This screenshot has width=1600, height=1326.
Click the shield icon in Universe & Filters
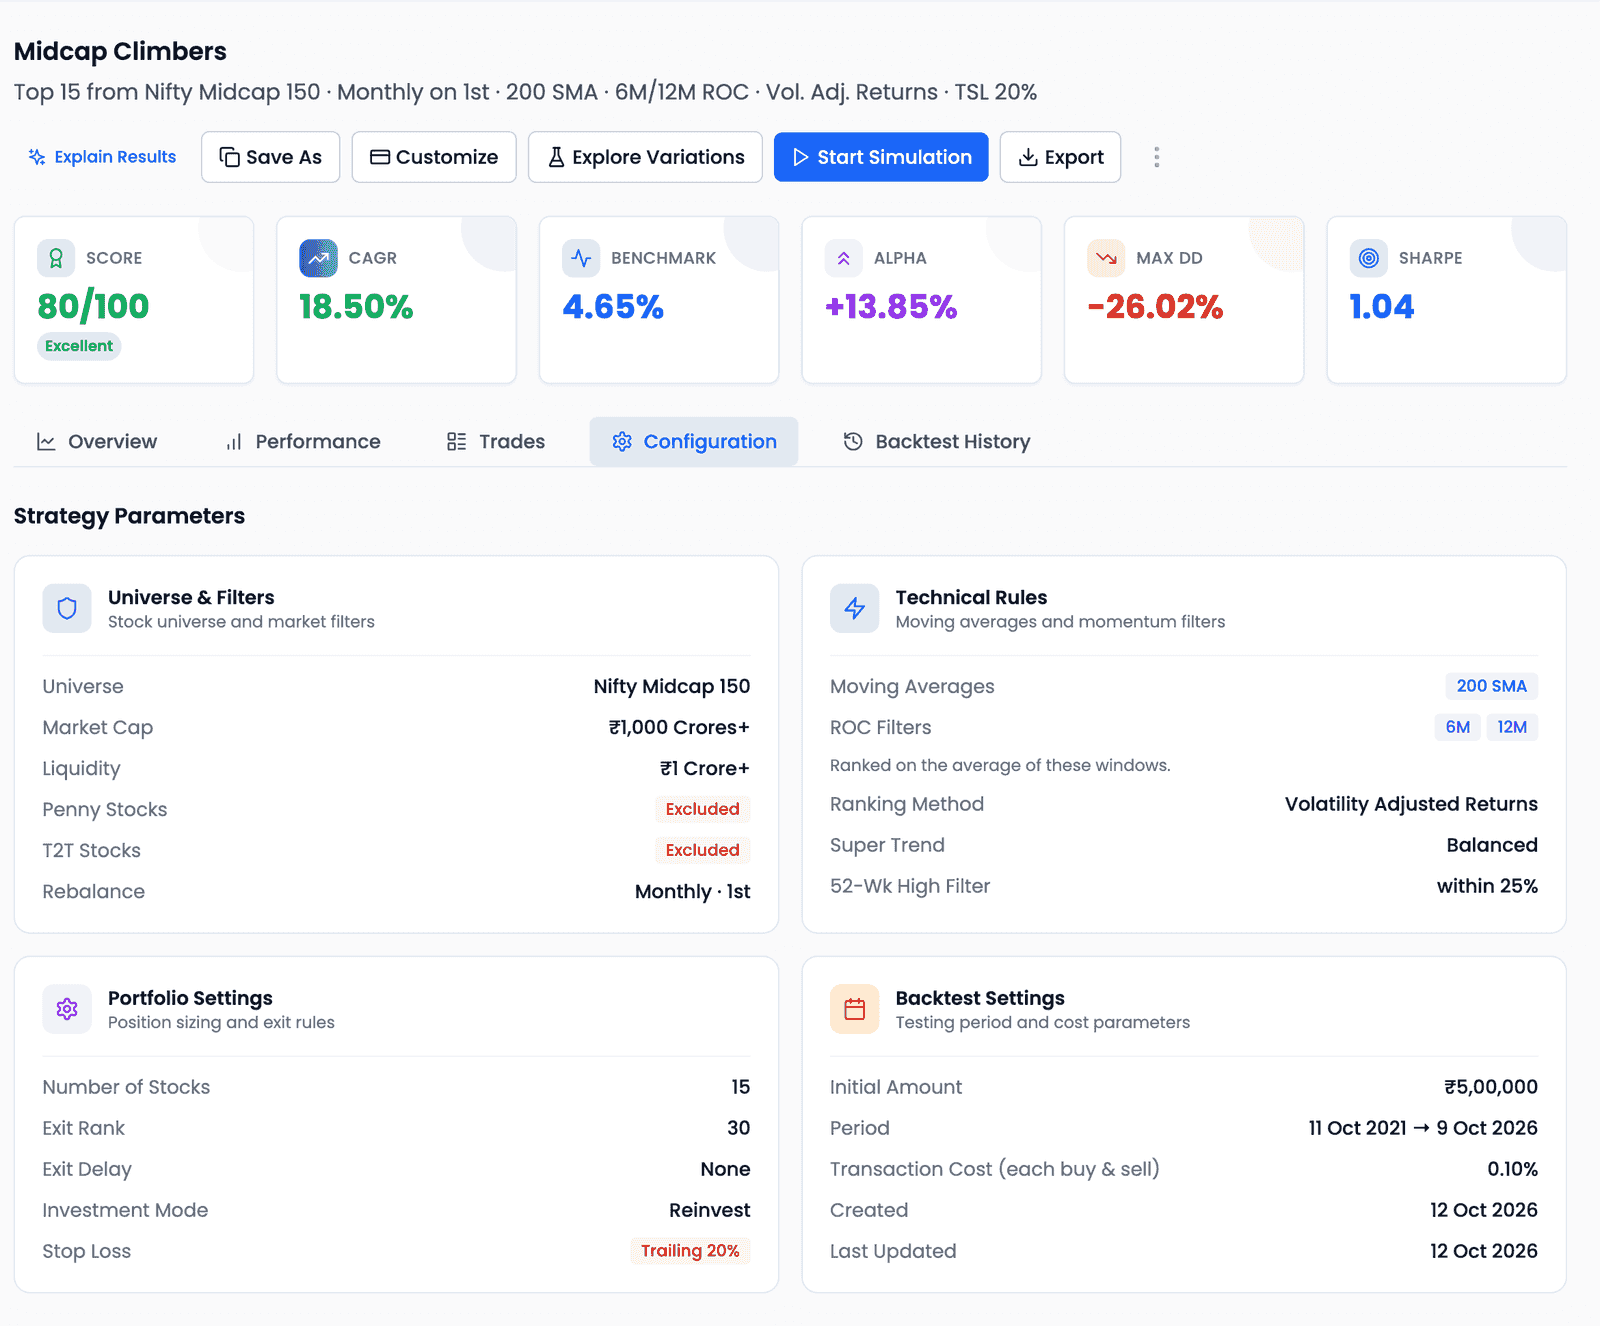point(67,608)
